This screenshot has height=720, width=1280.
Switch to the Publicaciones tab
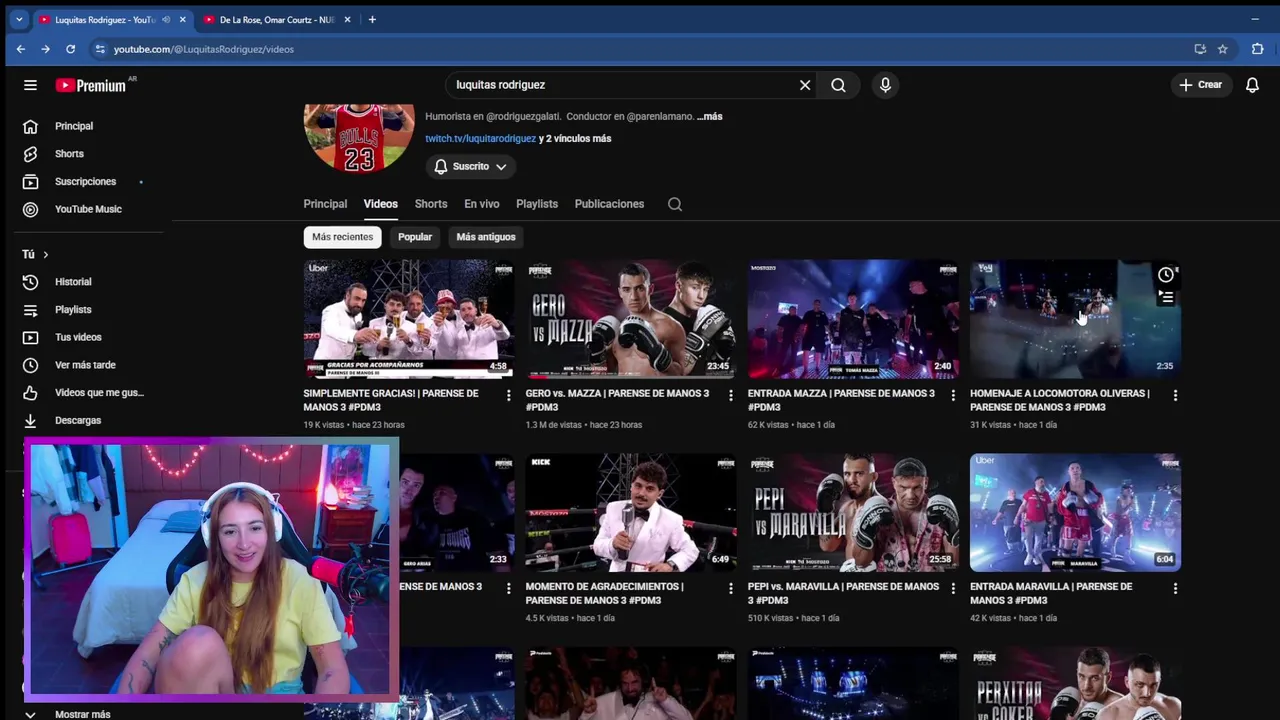609,204
